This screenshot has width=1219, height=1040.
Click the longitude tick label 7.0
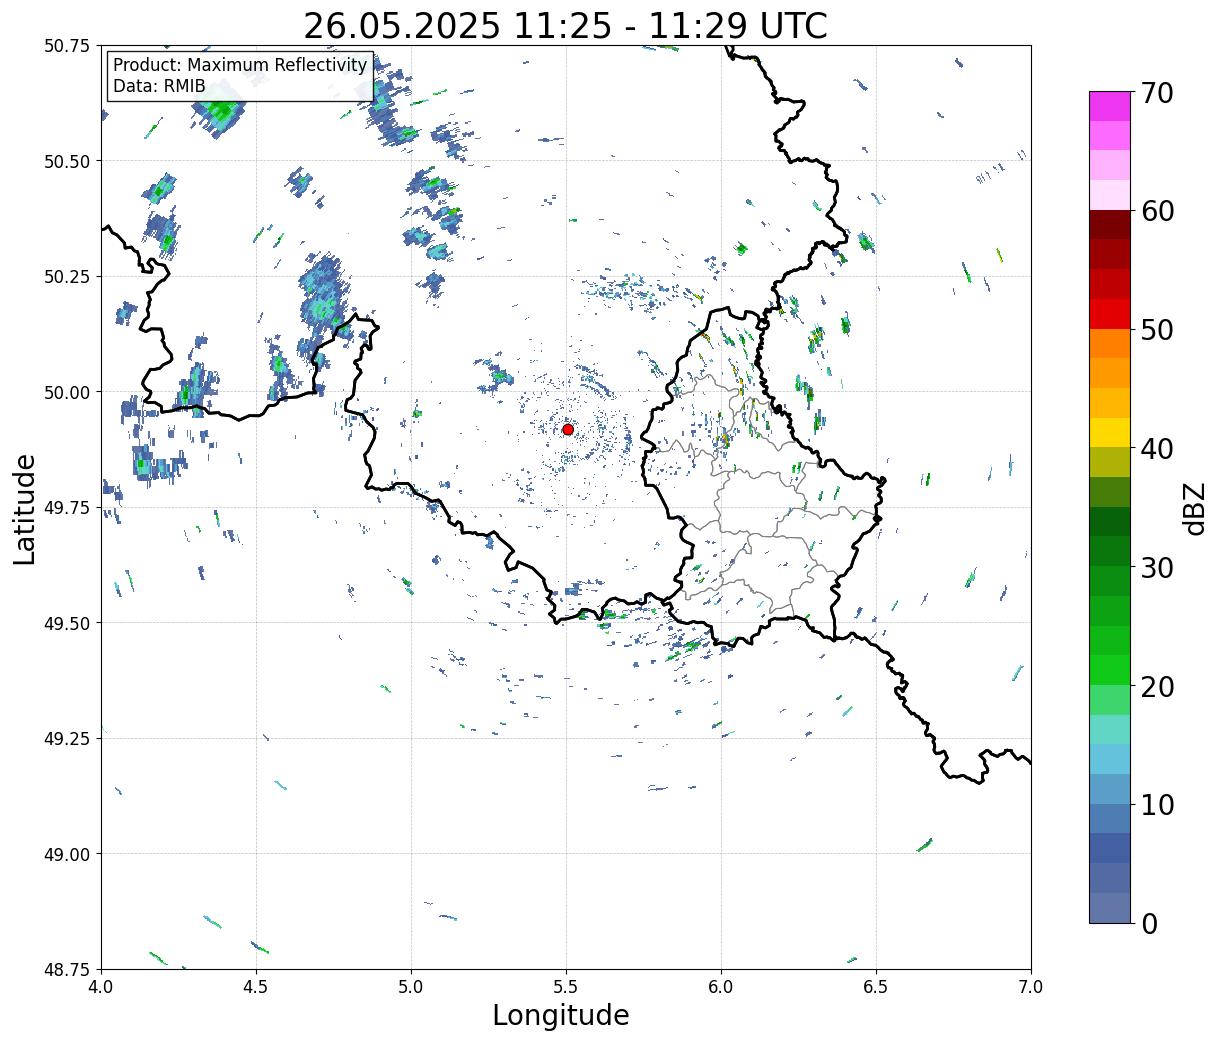[1031, 987]
